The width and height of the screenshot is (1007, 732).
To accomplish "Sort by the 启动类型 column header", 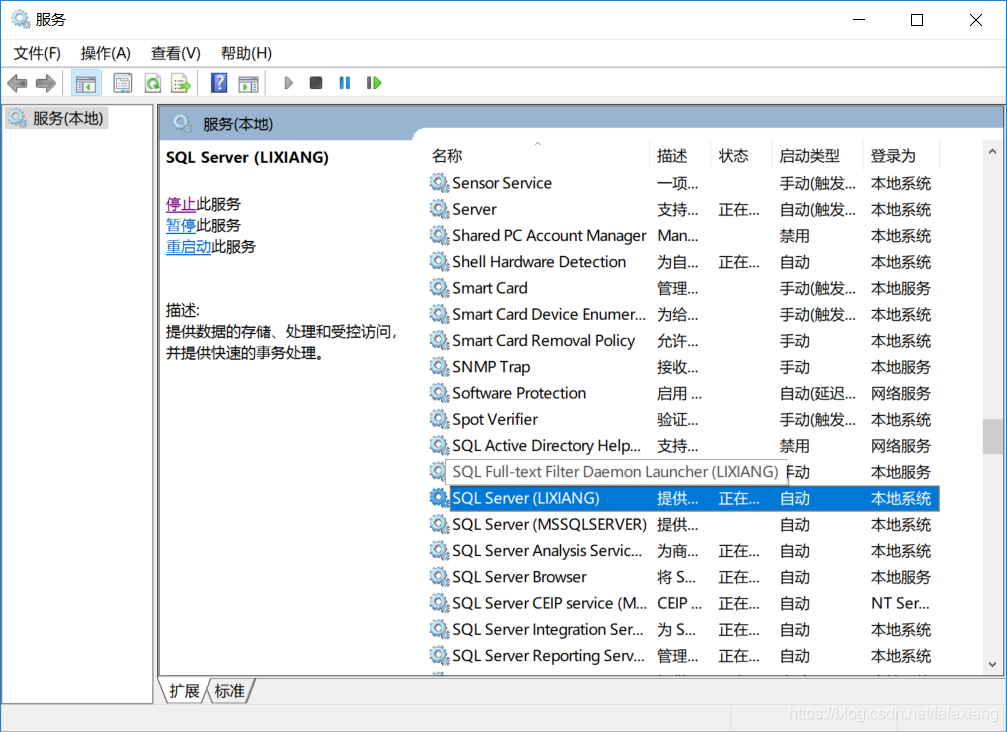I will 817,155.
